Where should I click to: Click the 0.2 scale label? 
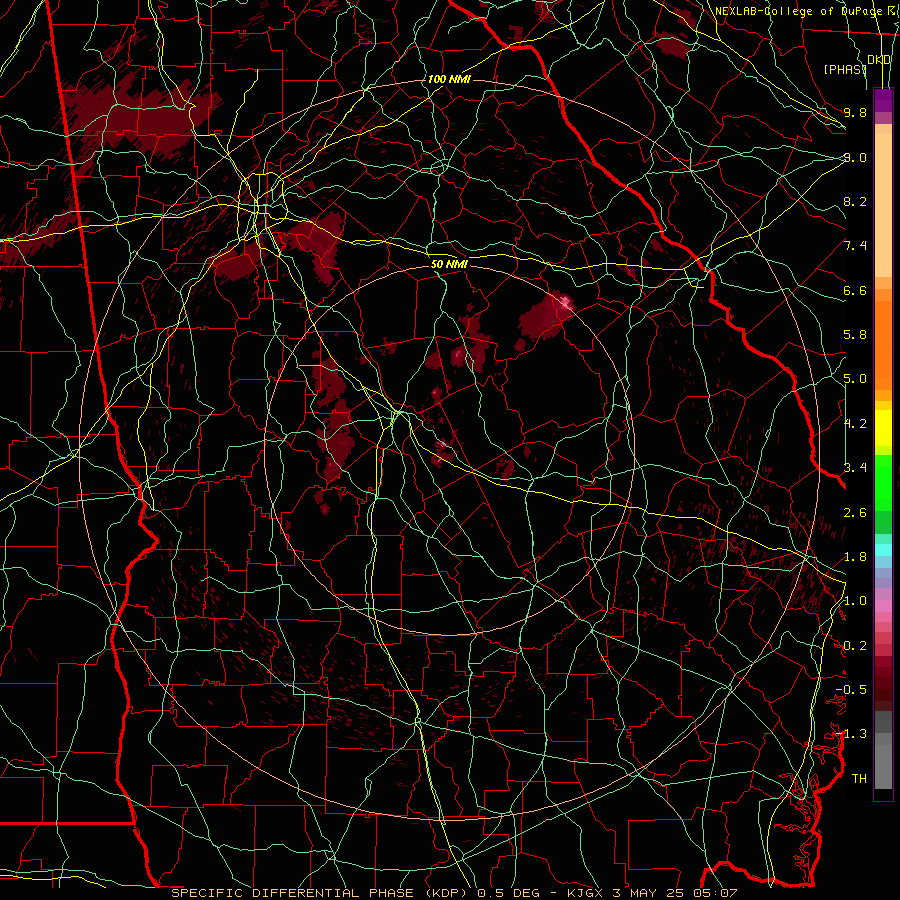(855, 646)
